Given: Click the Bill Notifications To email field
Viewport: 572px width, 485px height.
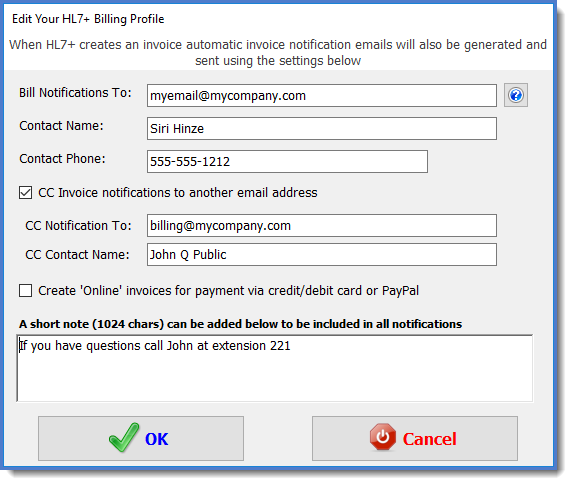Looking at the screenshot, I should pyautogui.click(x=321, y=96).
